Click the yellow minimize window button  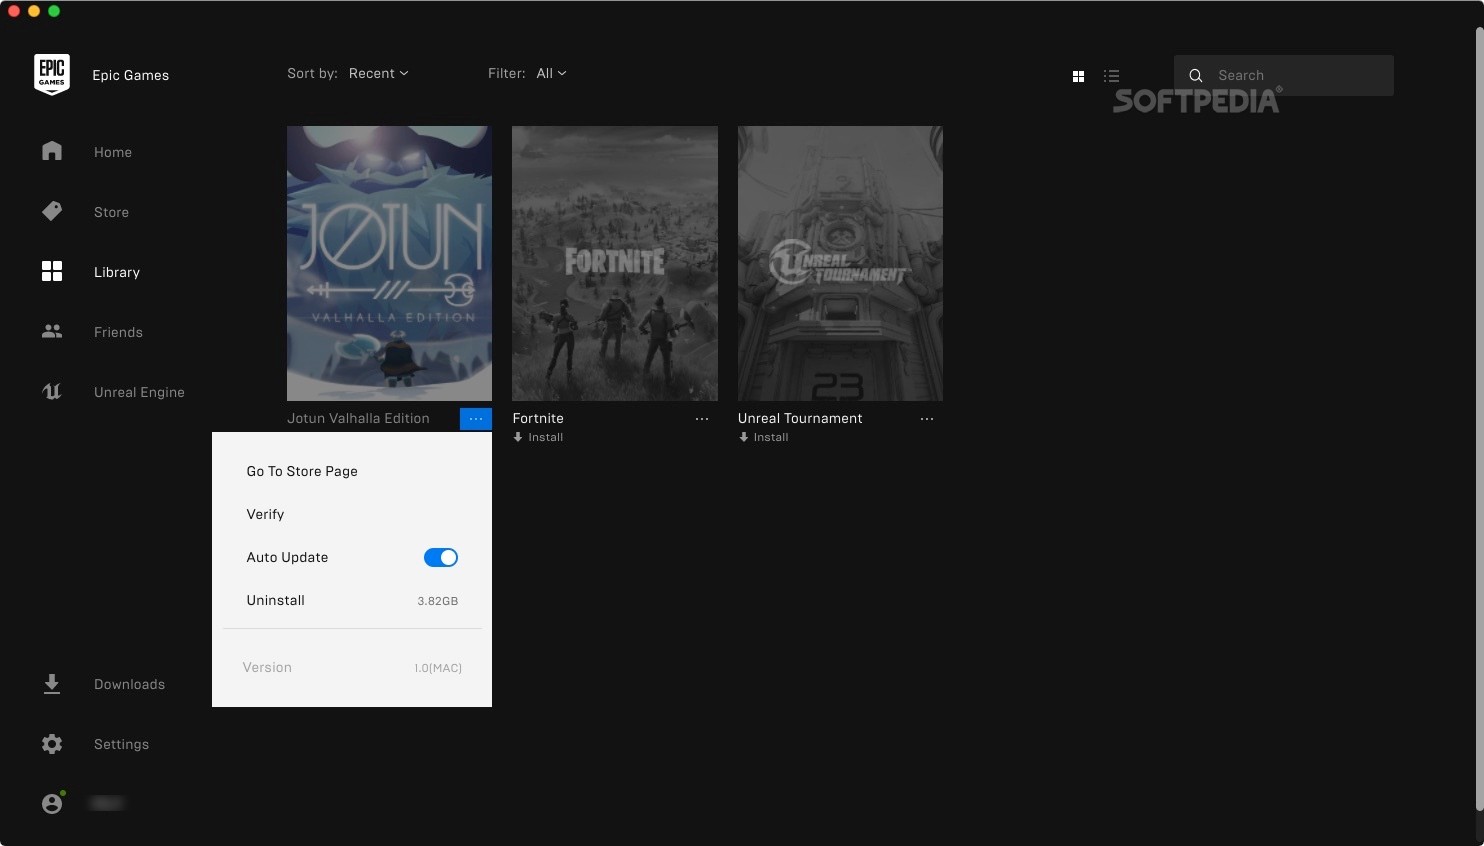click(x=34, y=11)
